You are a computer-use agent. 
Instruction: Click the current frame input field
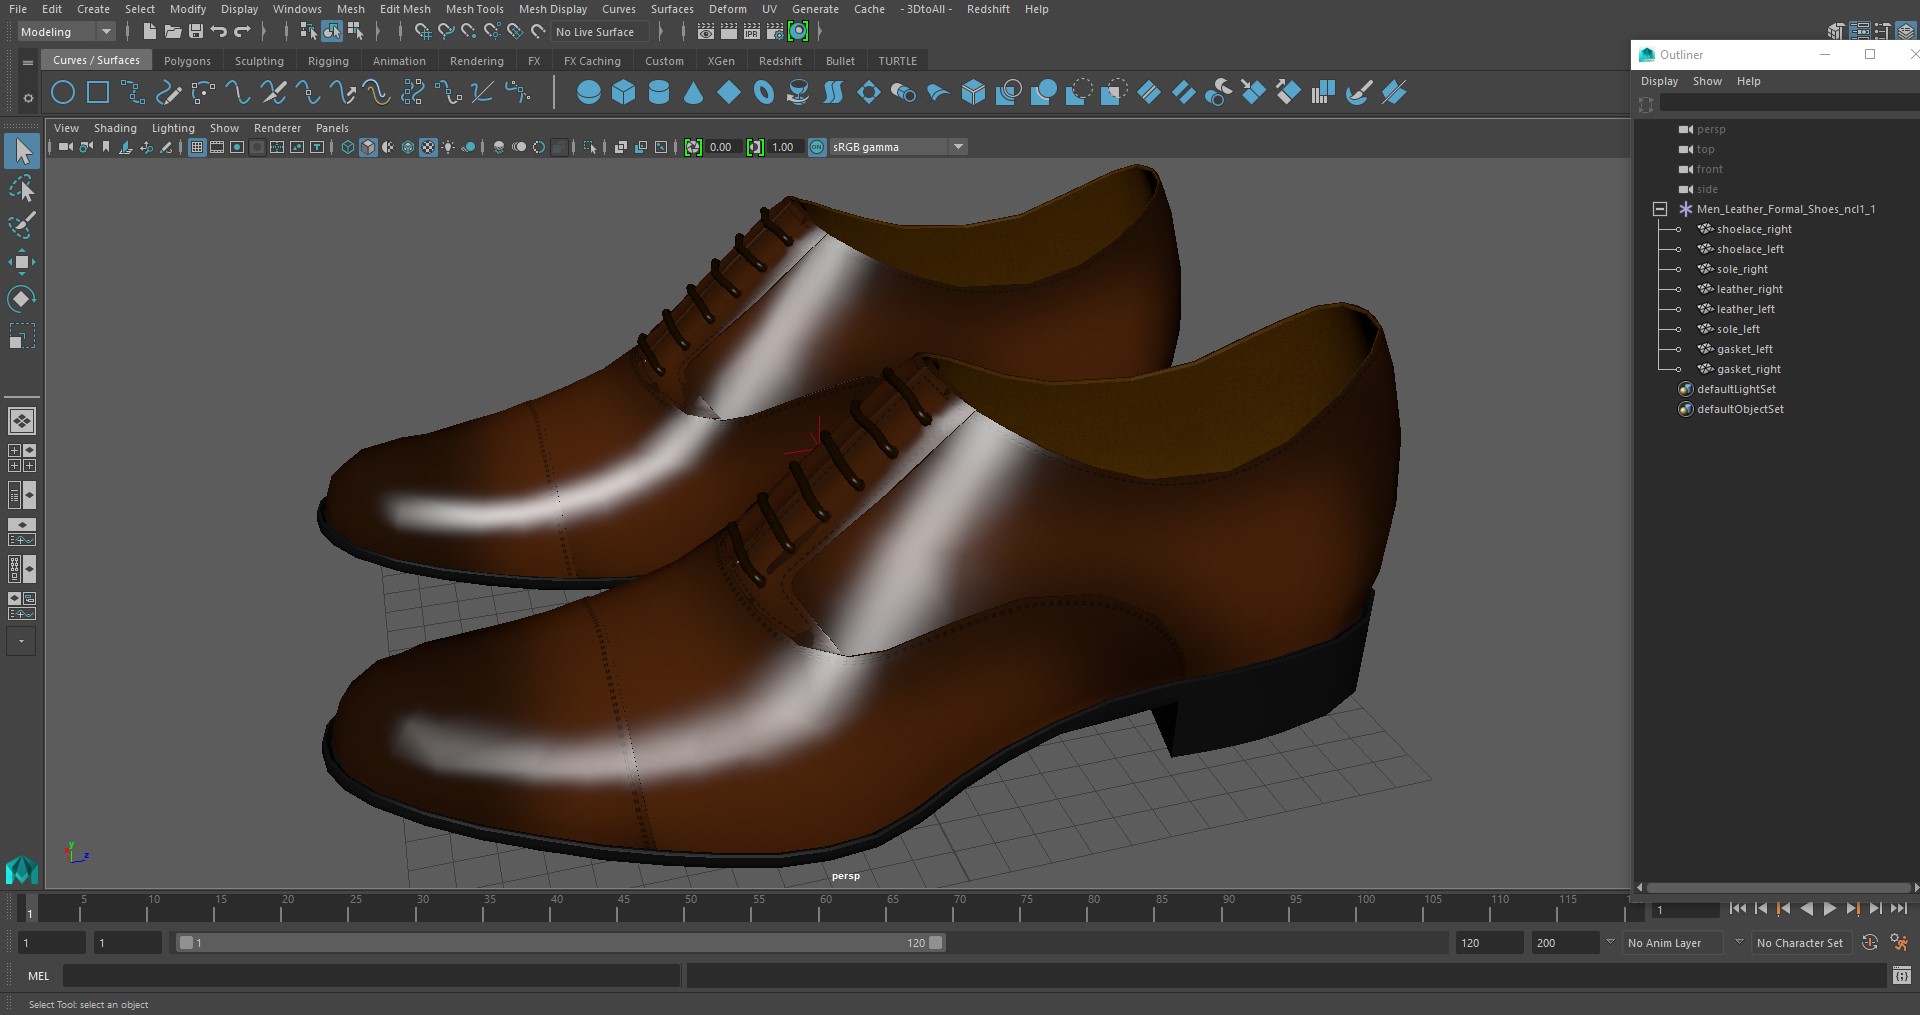(x=1686, y=910)
